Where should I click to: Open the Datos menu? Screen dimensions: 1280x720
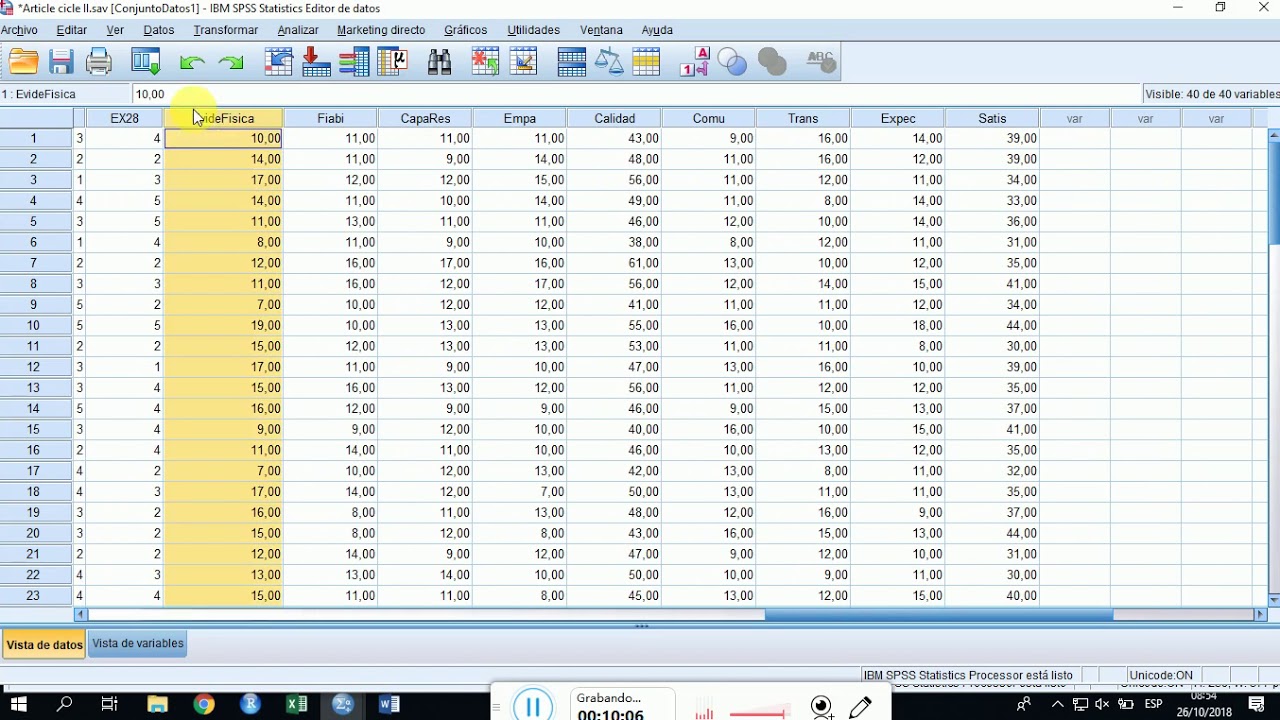159,31
